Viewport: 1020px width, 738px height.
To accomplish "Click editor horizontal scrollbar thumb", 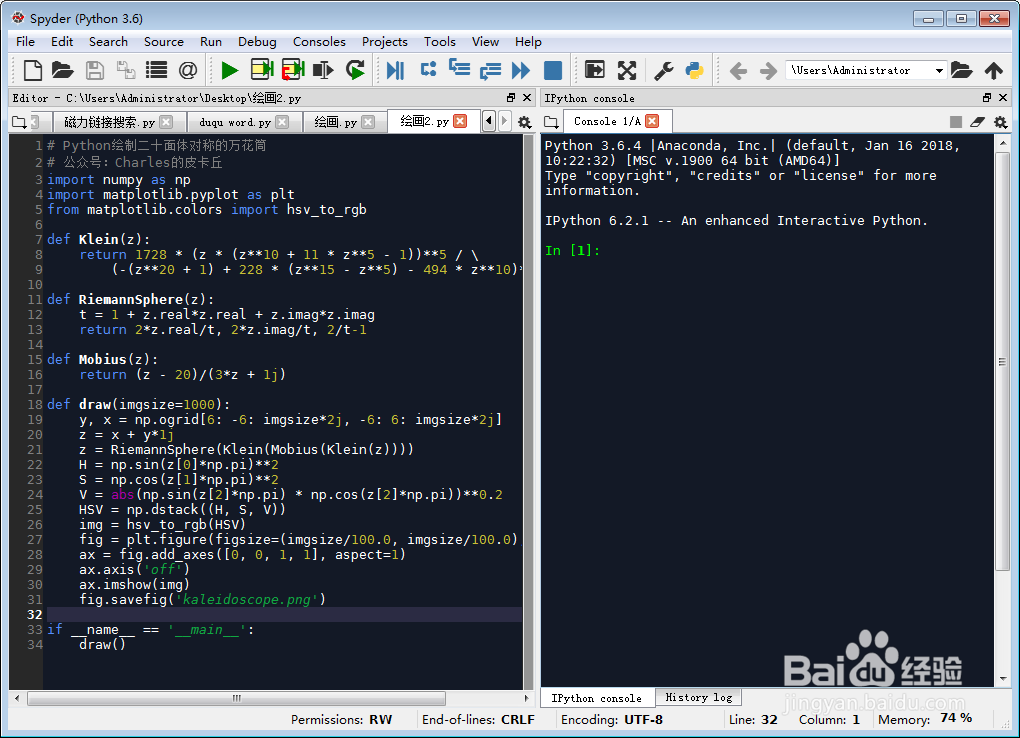I will click(237, 698).
